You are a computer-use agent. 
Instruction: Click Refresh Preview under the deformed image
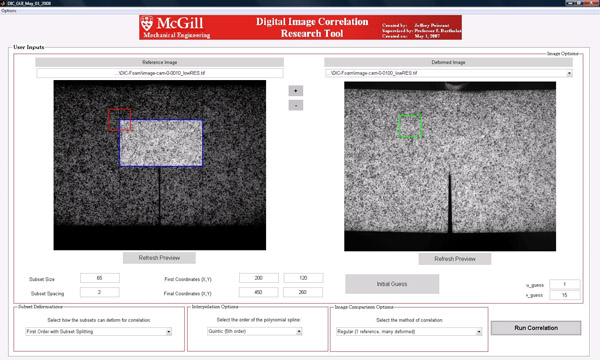[x=455, y=259]
